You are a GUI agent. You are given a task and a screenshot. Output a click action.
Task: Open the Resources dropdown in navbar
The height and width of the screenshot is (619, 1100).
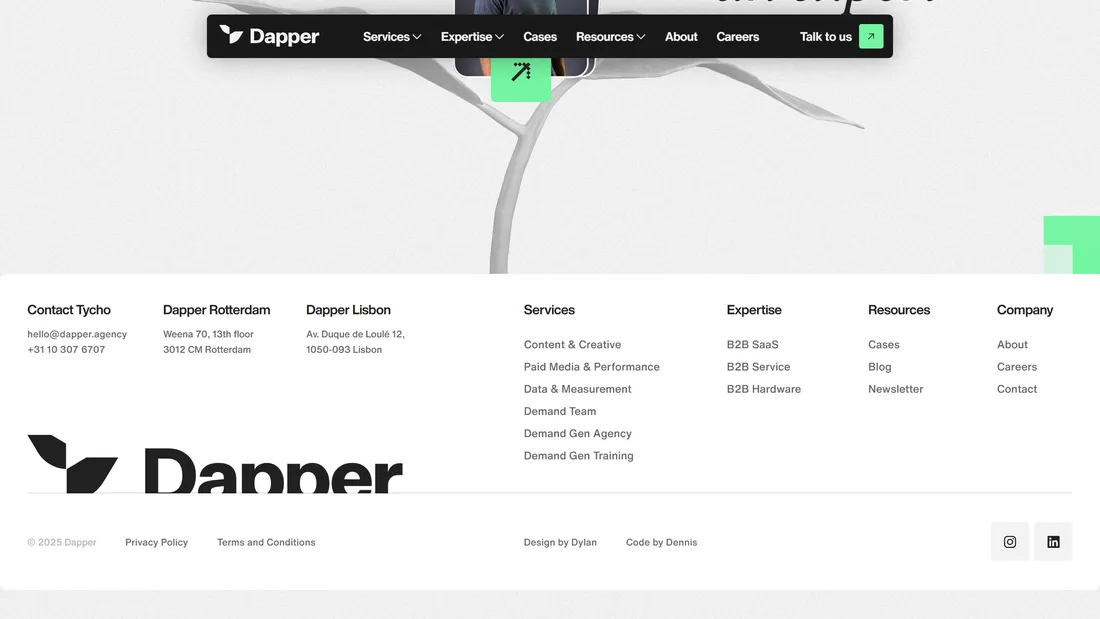(x=610, y=37)
